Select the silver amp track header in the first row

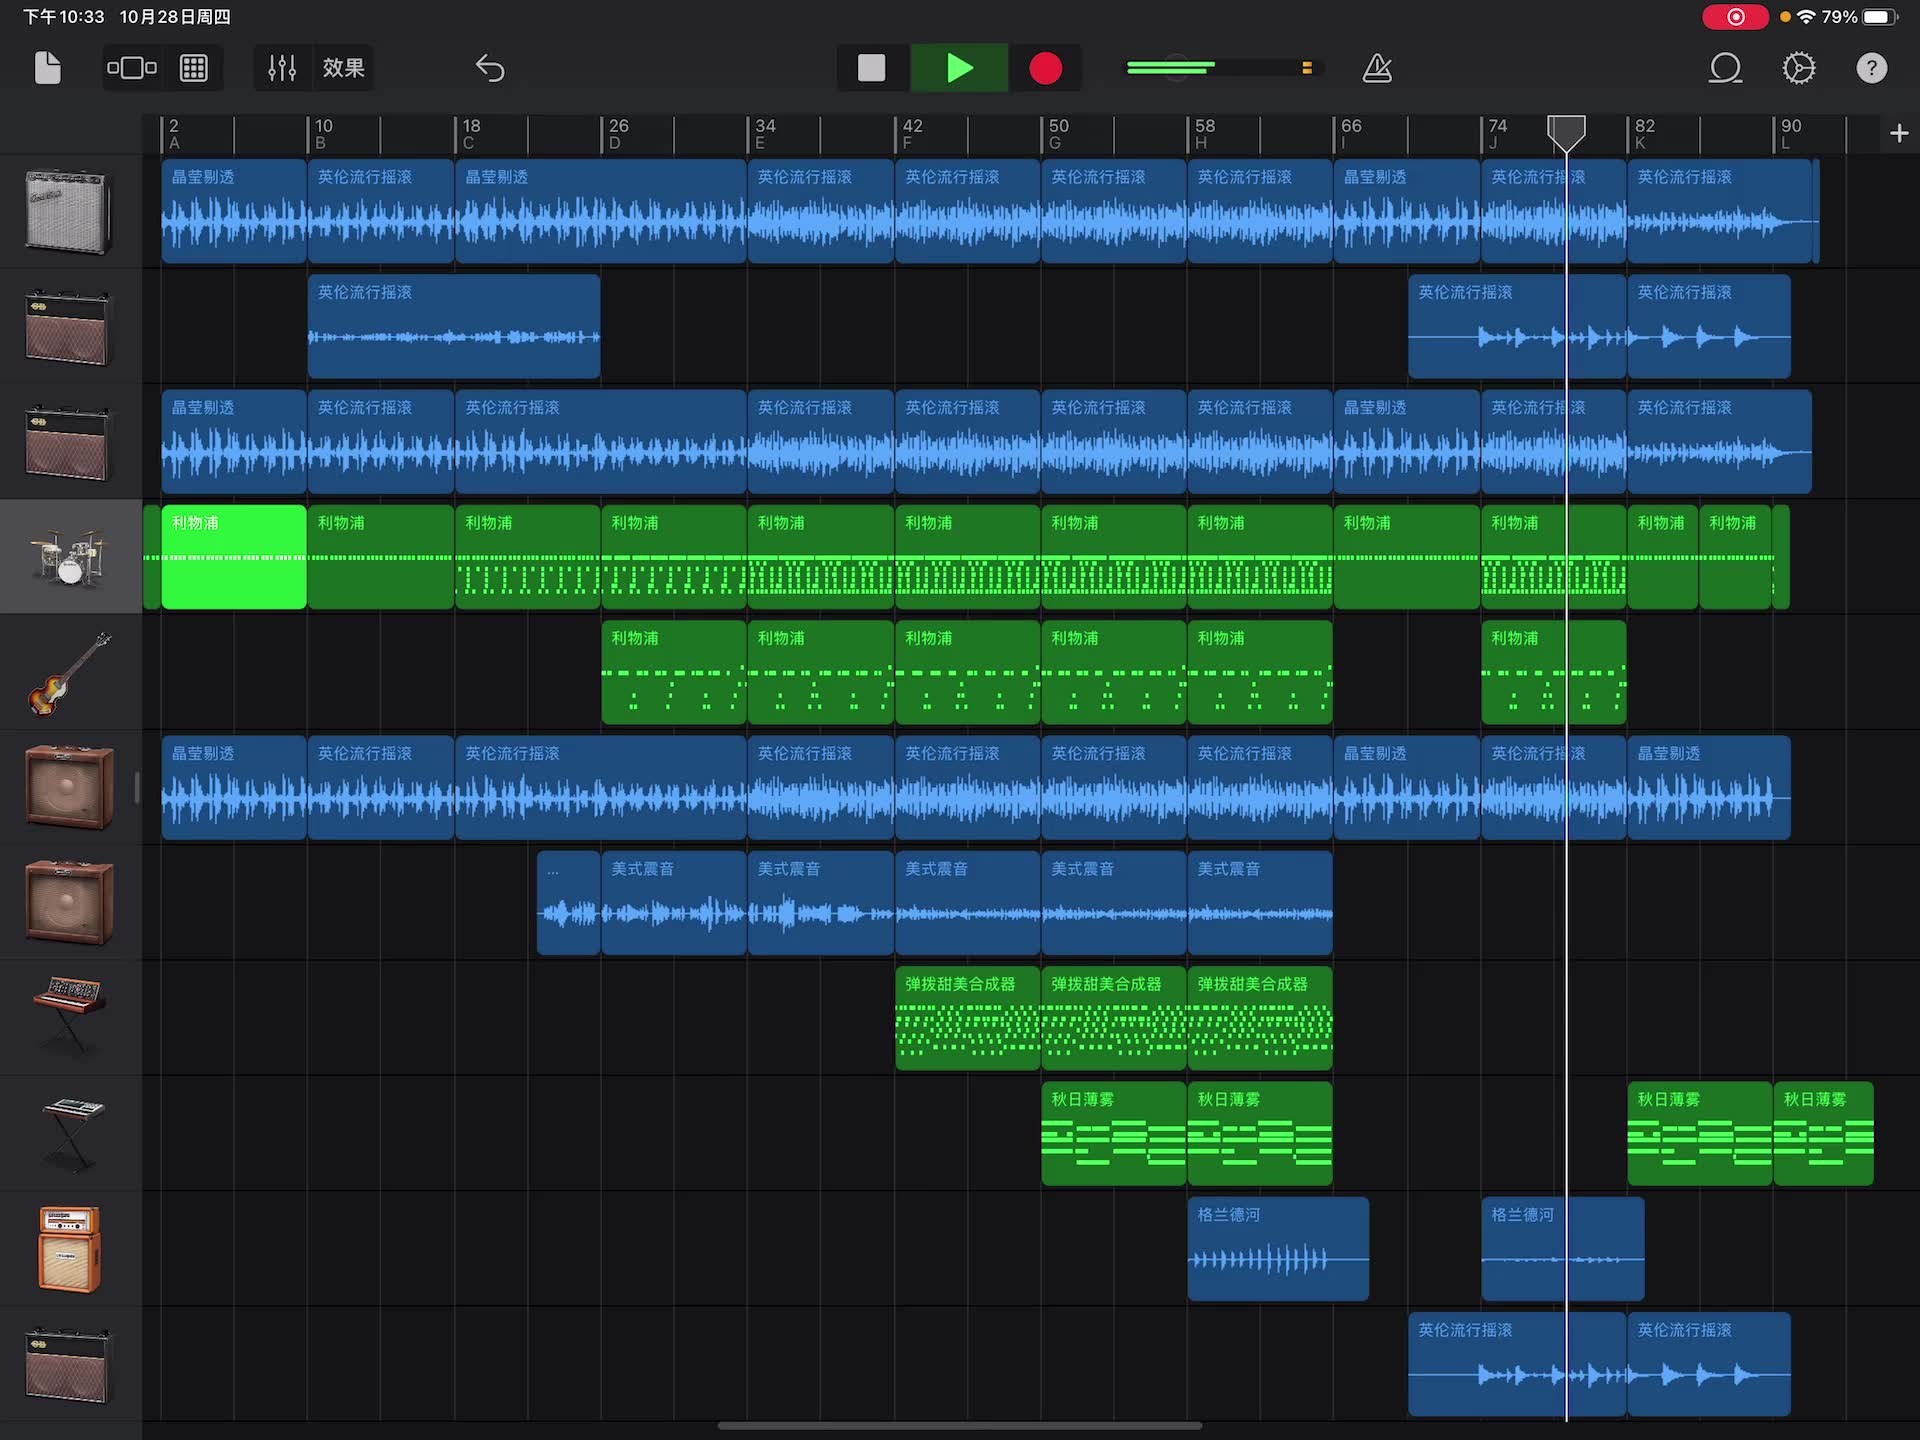(x=68, y=211)
